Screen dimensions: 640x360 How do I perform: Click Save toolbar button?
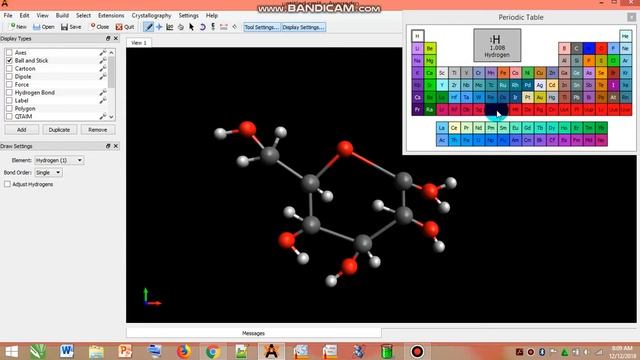tap(71, 27)
